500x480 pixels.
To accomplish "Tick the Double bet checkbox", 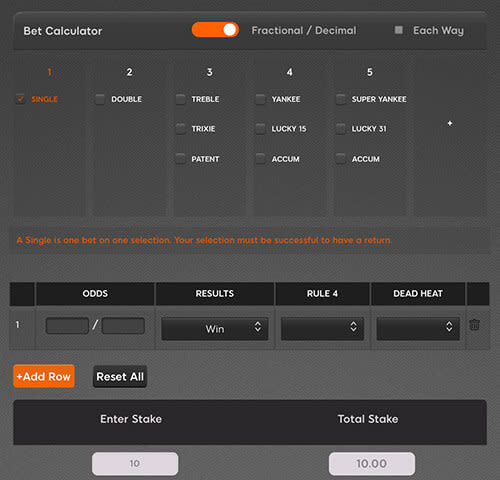I will 100,99.
